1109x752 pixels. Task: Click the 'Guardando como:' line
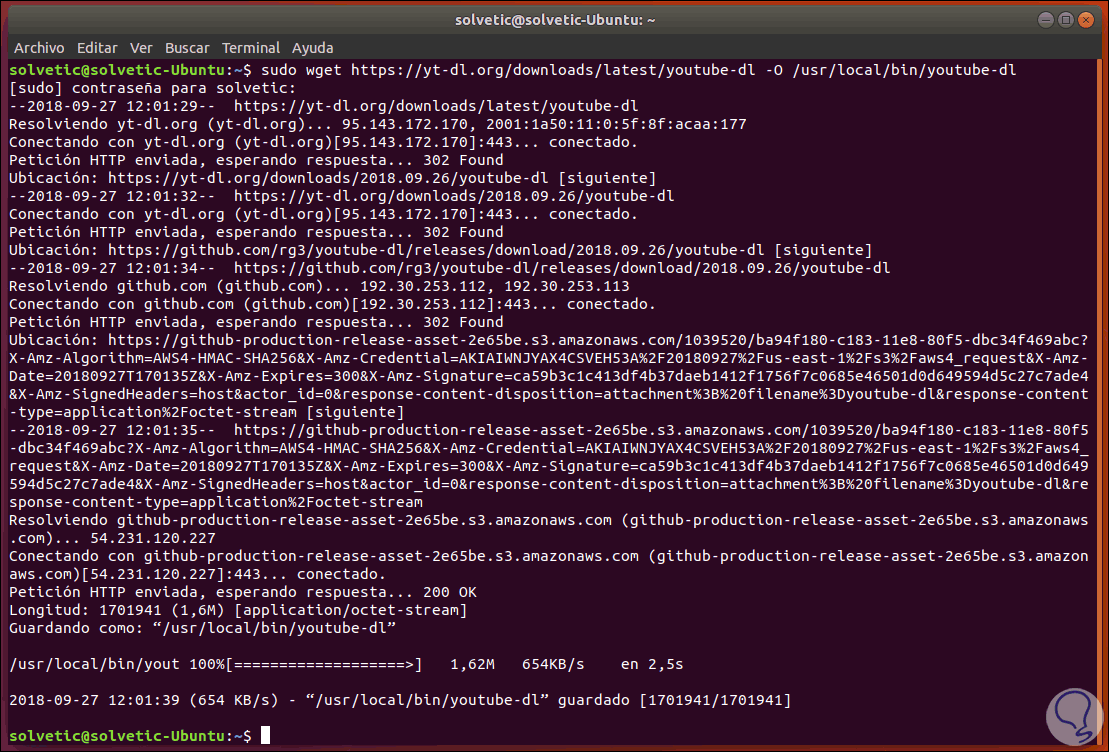tap(202, 628)
